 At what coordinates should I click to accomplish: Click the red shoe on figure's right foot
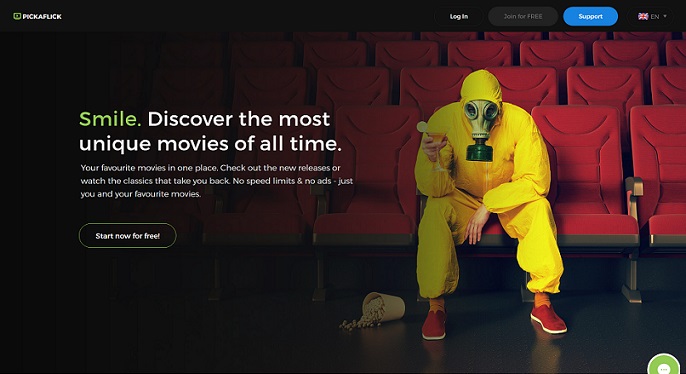434,324
